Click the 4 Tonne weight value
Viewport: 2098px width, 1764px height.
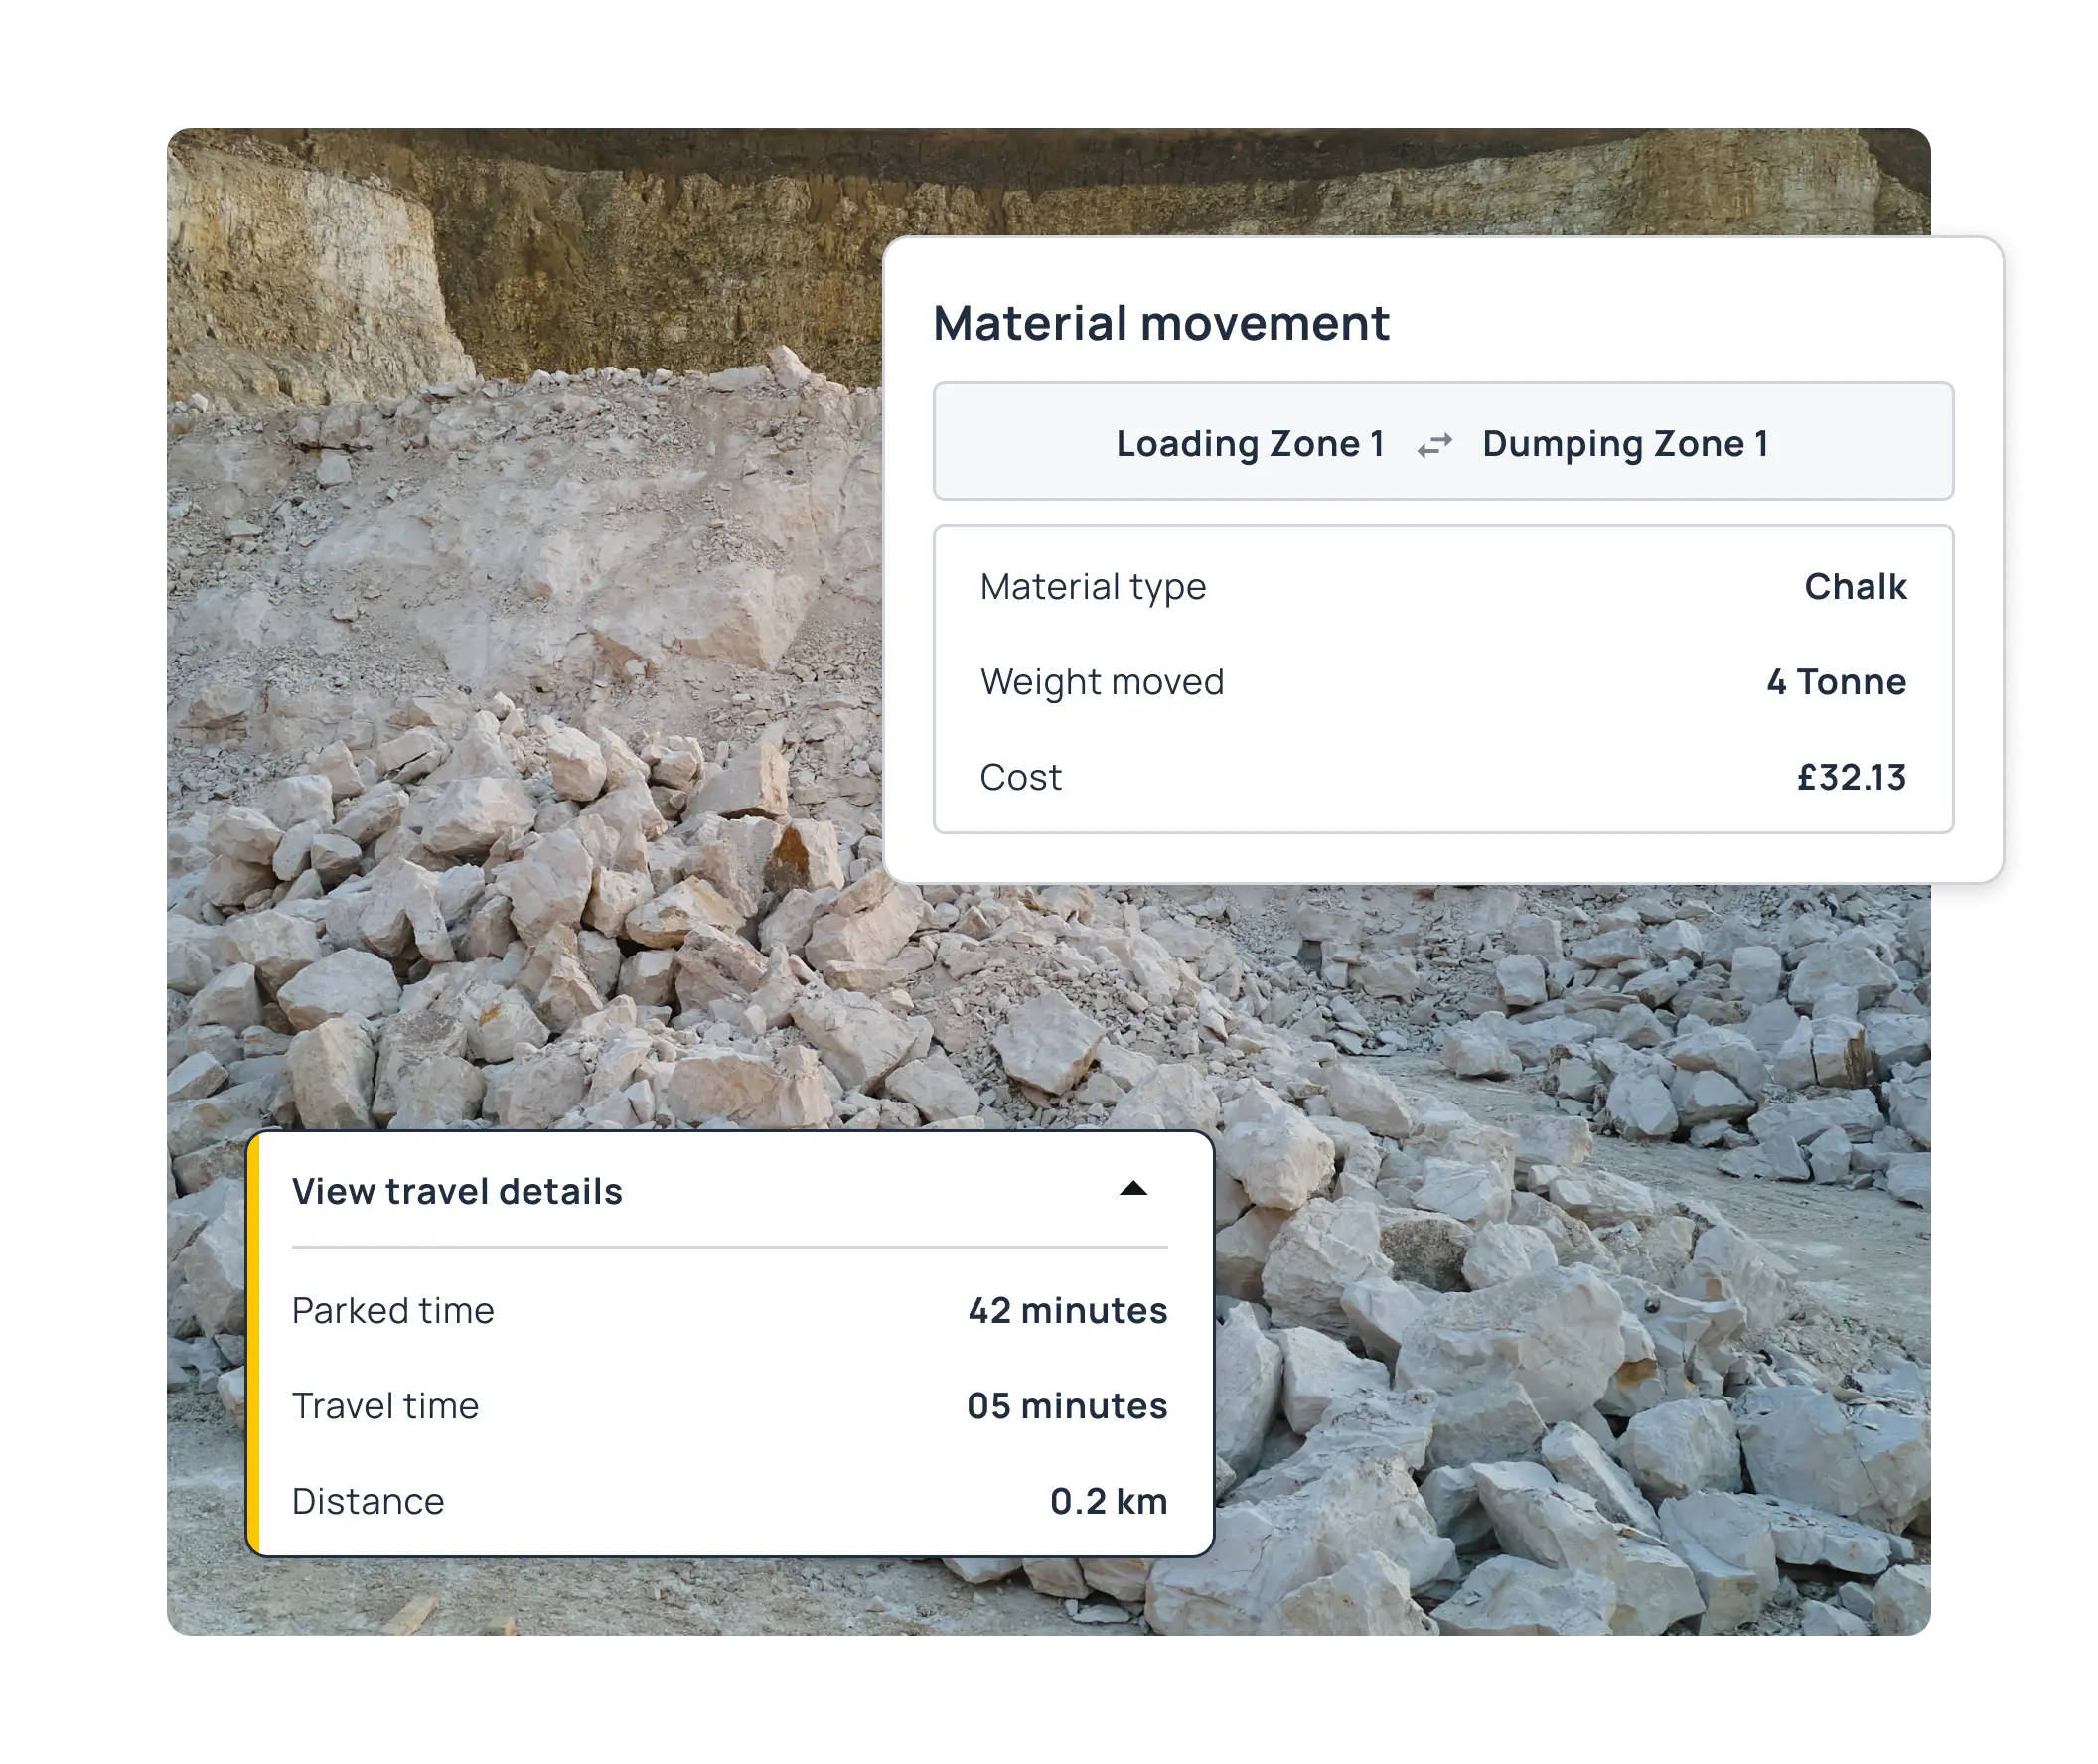click(1836, 682)
